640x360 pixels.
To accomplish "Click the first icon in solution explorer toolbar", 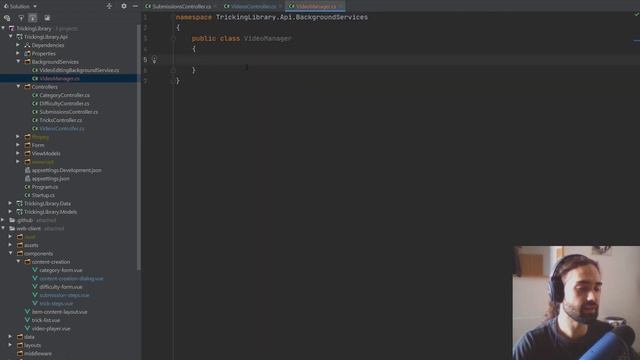I will [x=7, y=18].
